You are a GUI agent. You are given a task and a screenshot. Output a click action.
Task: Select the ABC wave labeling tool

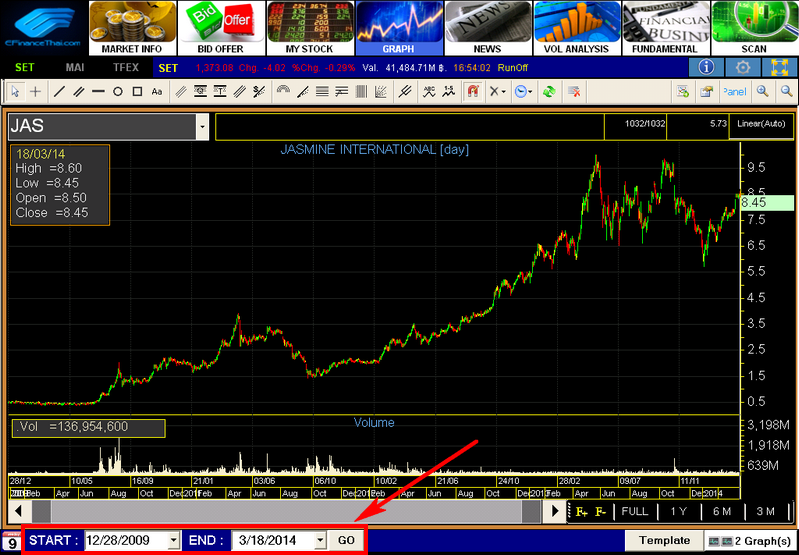pyautogui.click(x=430, y=92)
